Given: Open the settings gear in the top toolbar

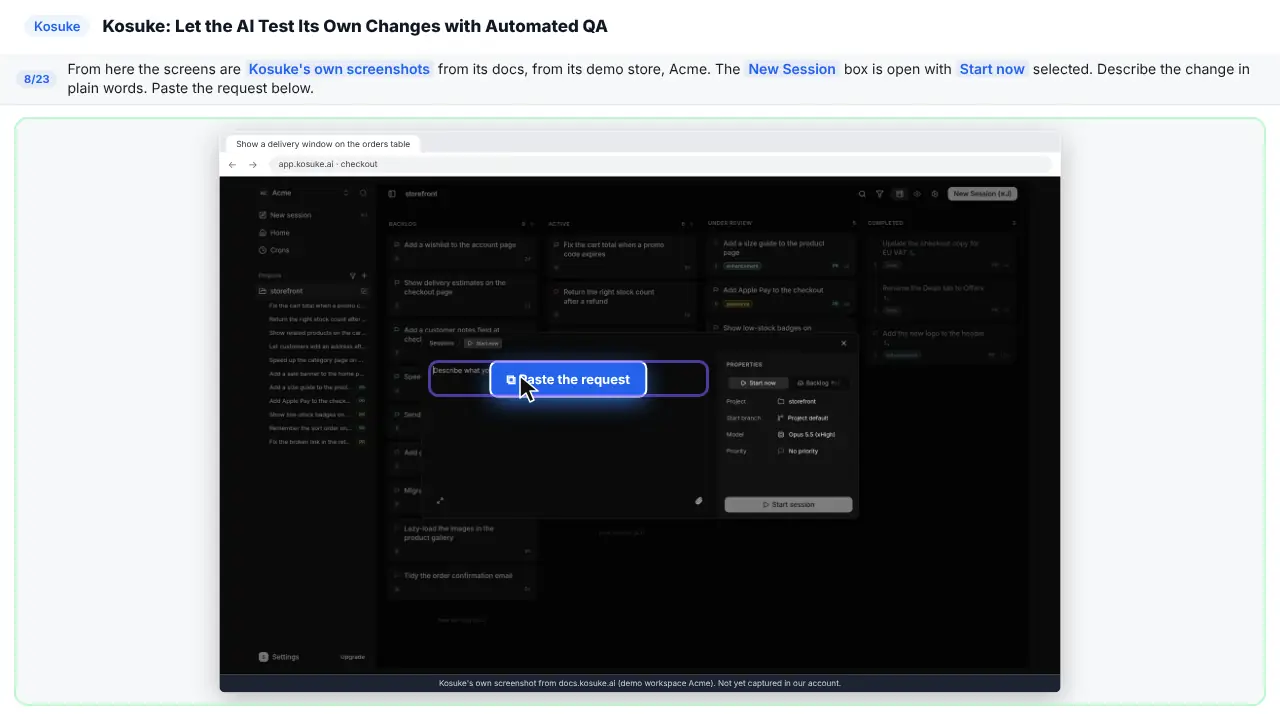Looking at the screenshot, I should 935,194.
